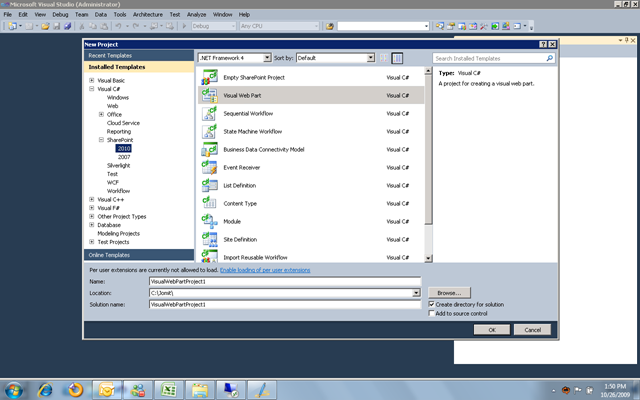Click the template list scrollbar thumb
Image resolution: width=640 pixels, height=400 pixels.
pos(428,149)
